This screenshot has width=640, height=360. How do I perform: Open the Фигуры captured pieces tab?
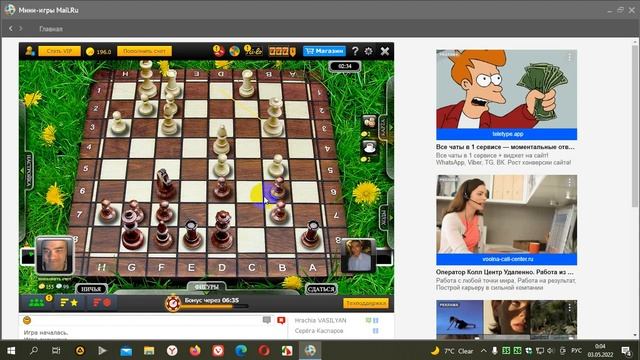pos(207,287)
